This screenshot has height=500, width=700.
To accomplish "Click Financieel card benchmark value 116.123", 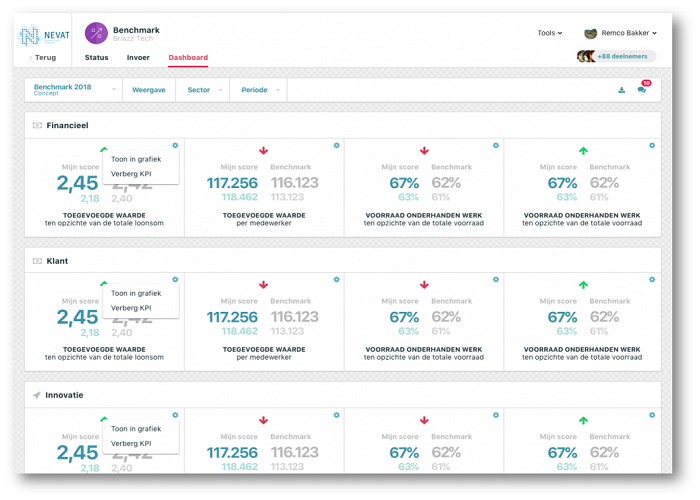I will pyautogui.click(x=295, y=183).
